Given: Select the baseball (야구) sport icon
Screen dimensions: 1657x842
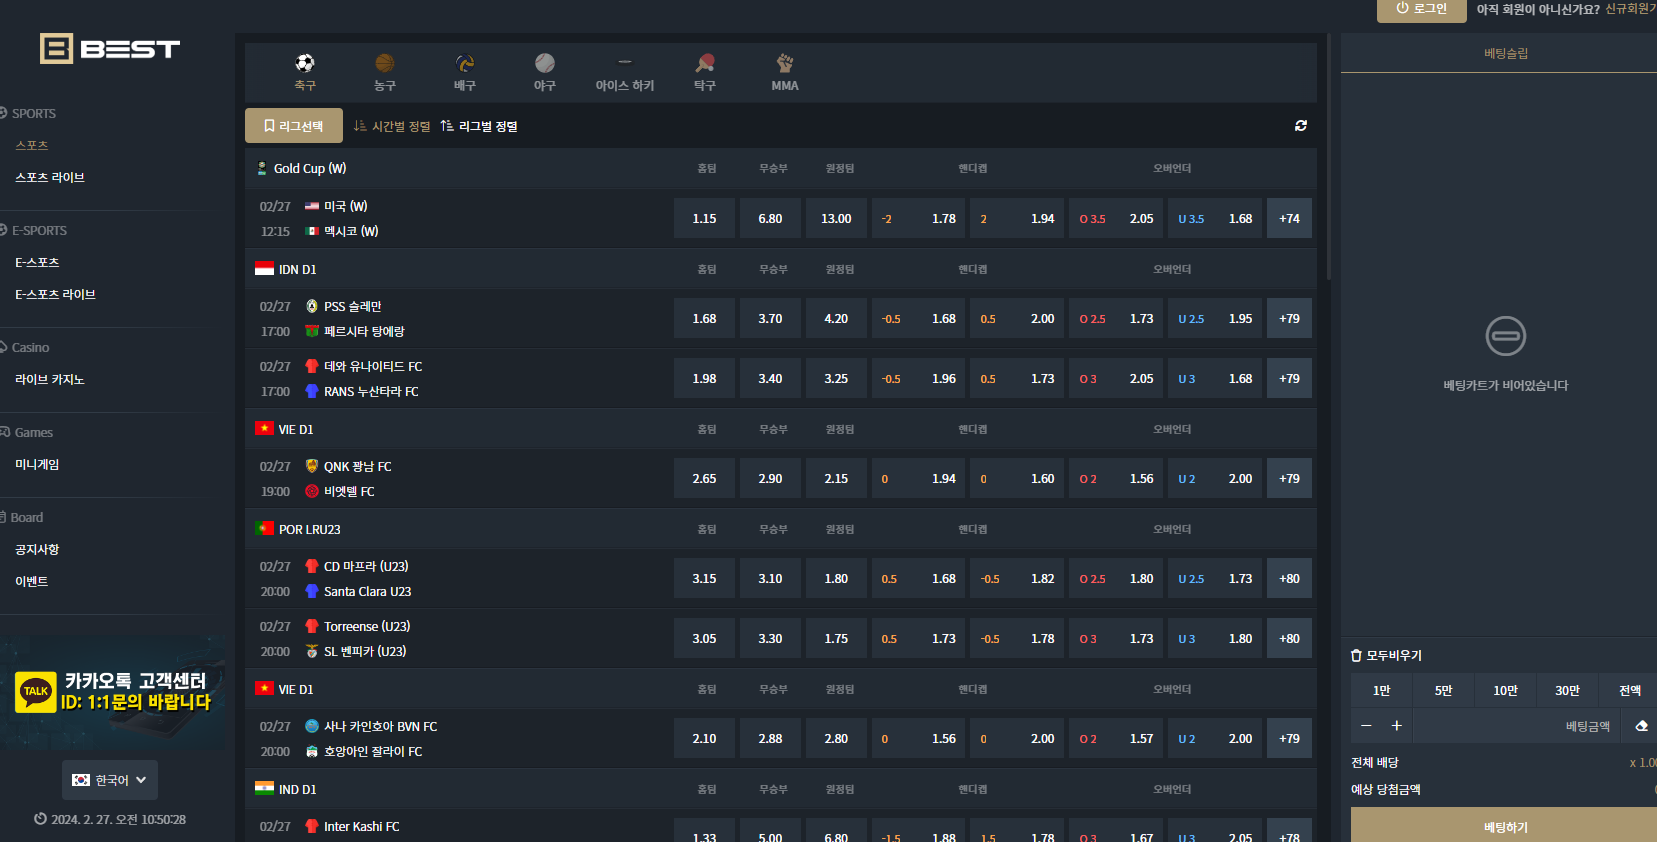Looking at the screenshot, I should (x=544, y=64).
